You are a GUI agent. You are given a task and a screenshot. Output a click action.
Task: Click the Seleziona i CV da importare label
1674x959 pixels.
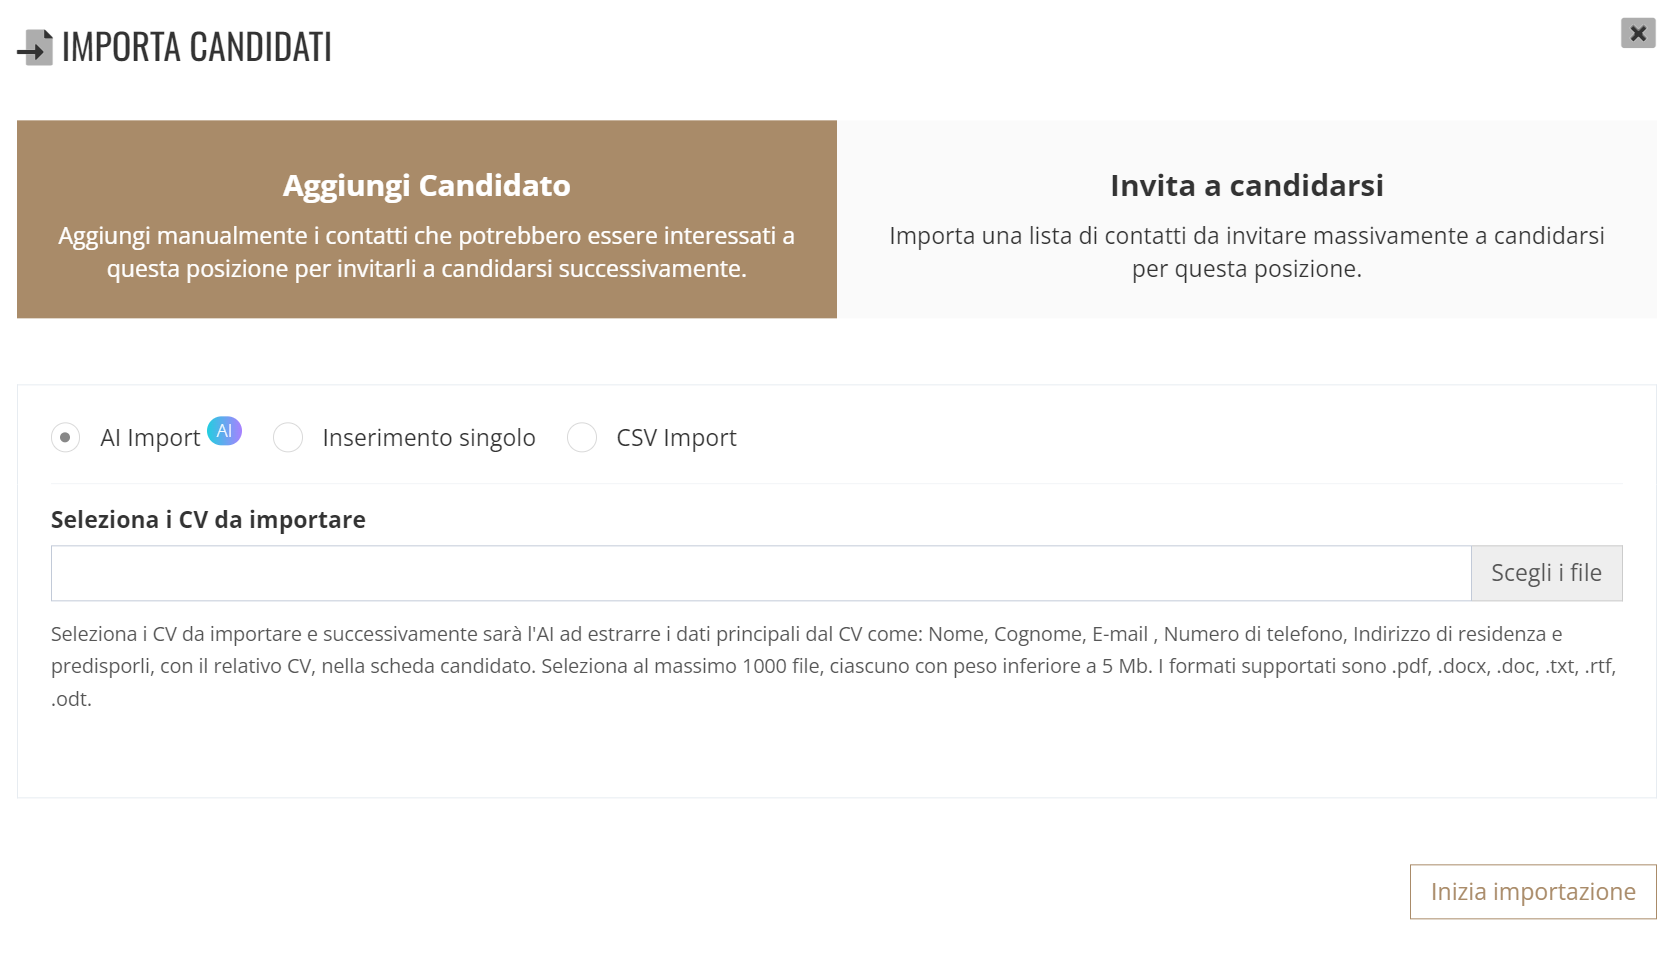pyautogui.click(x=208, y=520)
